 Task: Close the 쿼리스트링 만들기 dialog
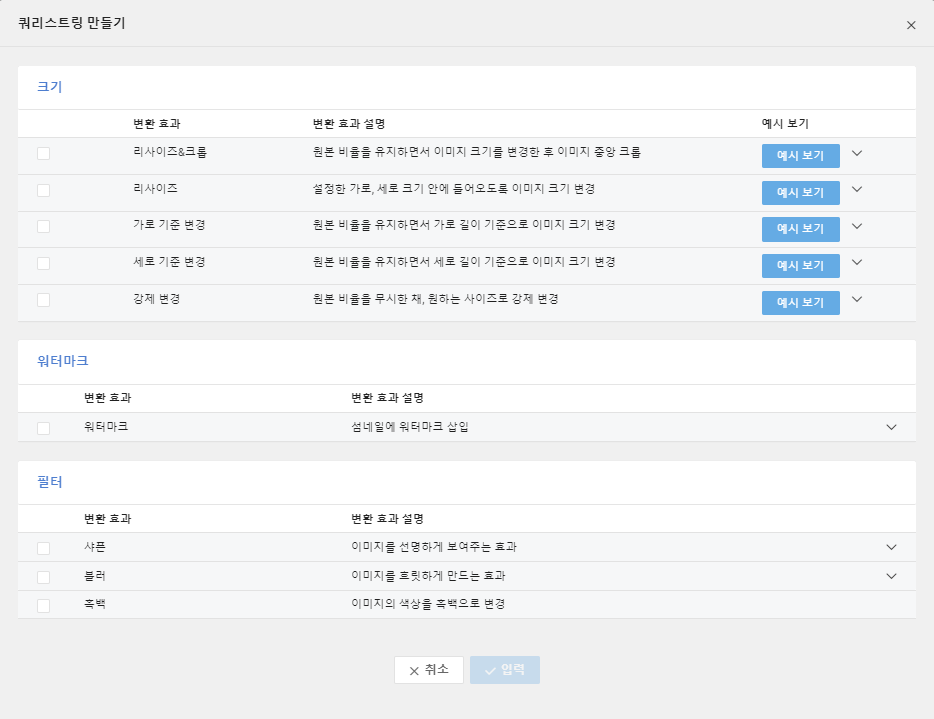click(x=911, y=25)
